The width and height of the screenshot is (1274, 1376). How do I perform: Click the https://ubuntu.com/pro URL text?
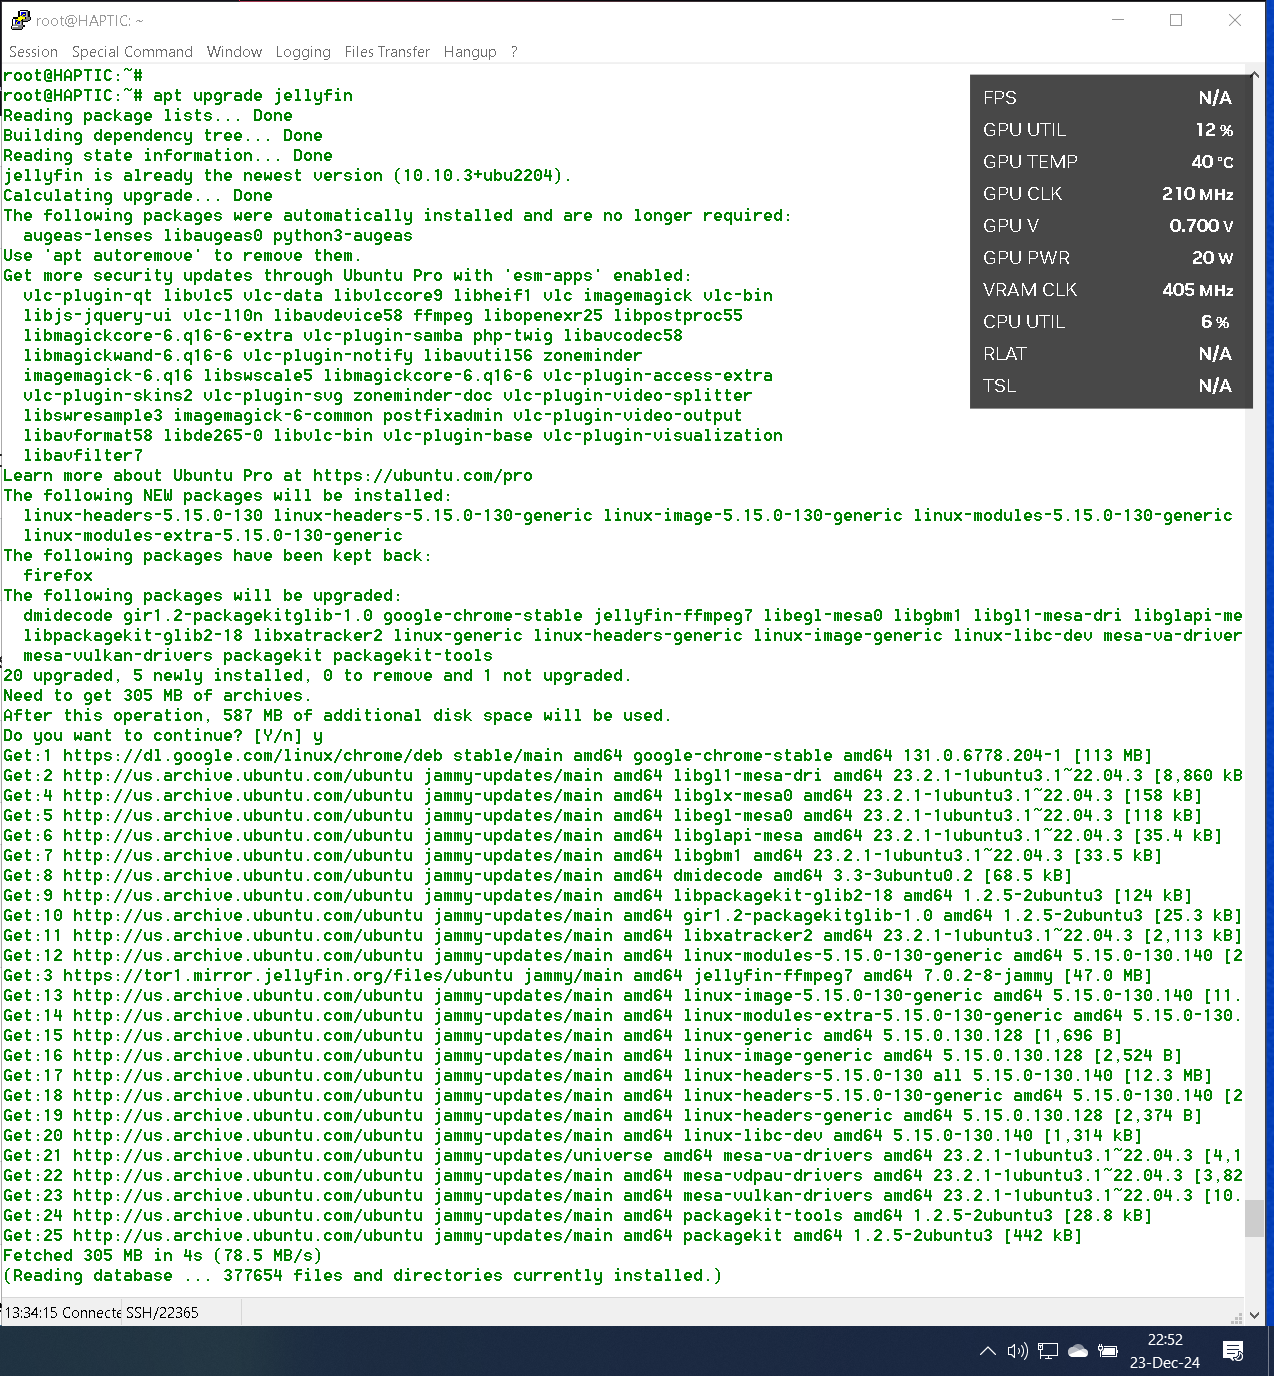(423, 476)
